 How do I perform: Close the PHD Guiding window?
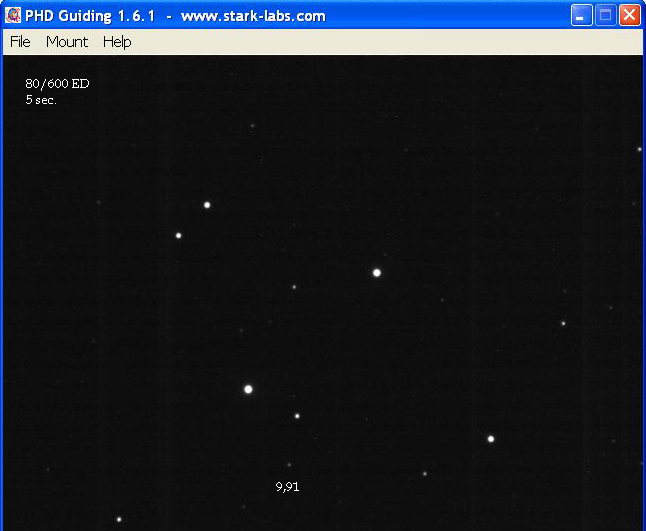point(630,16)
